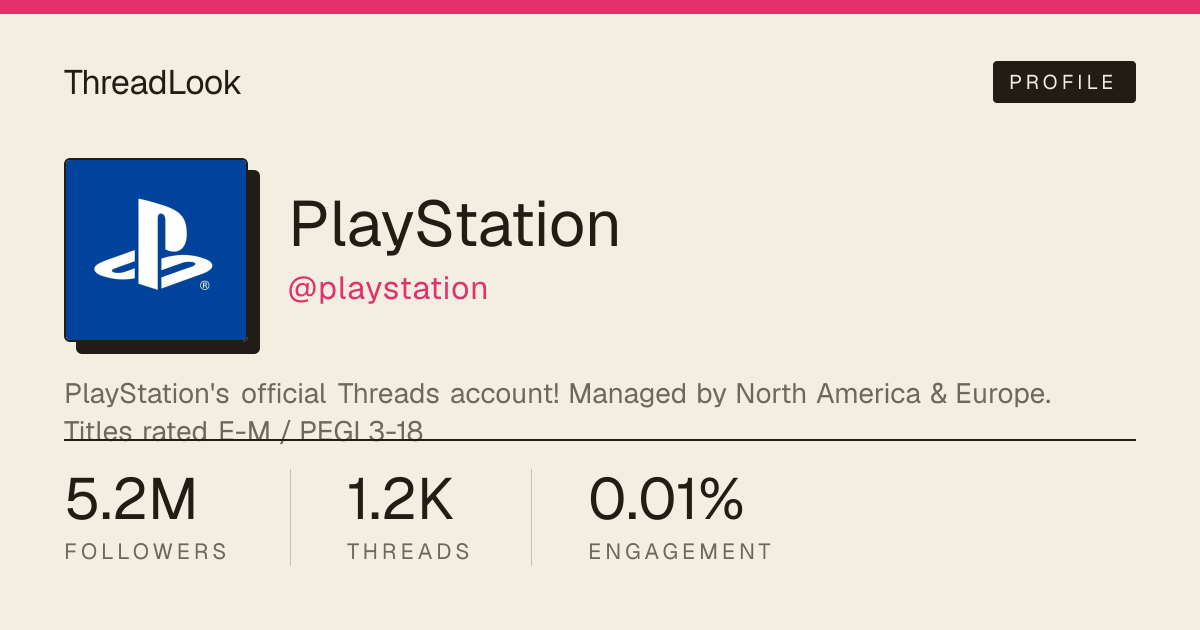Image resolution: width=1200 pixels, height=630 pixels.
Task: Open the @playstation handle link
Action: pyautogui.click(x=388, y=289)
